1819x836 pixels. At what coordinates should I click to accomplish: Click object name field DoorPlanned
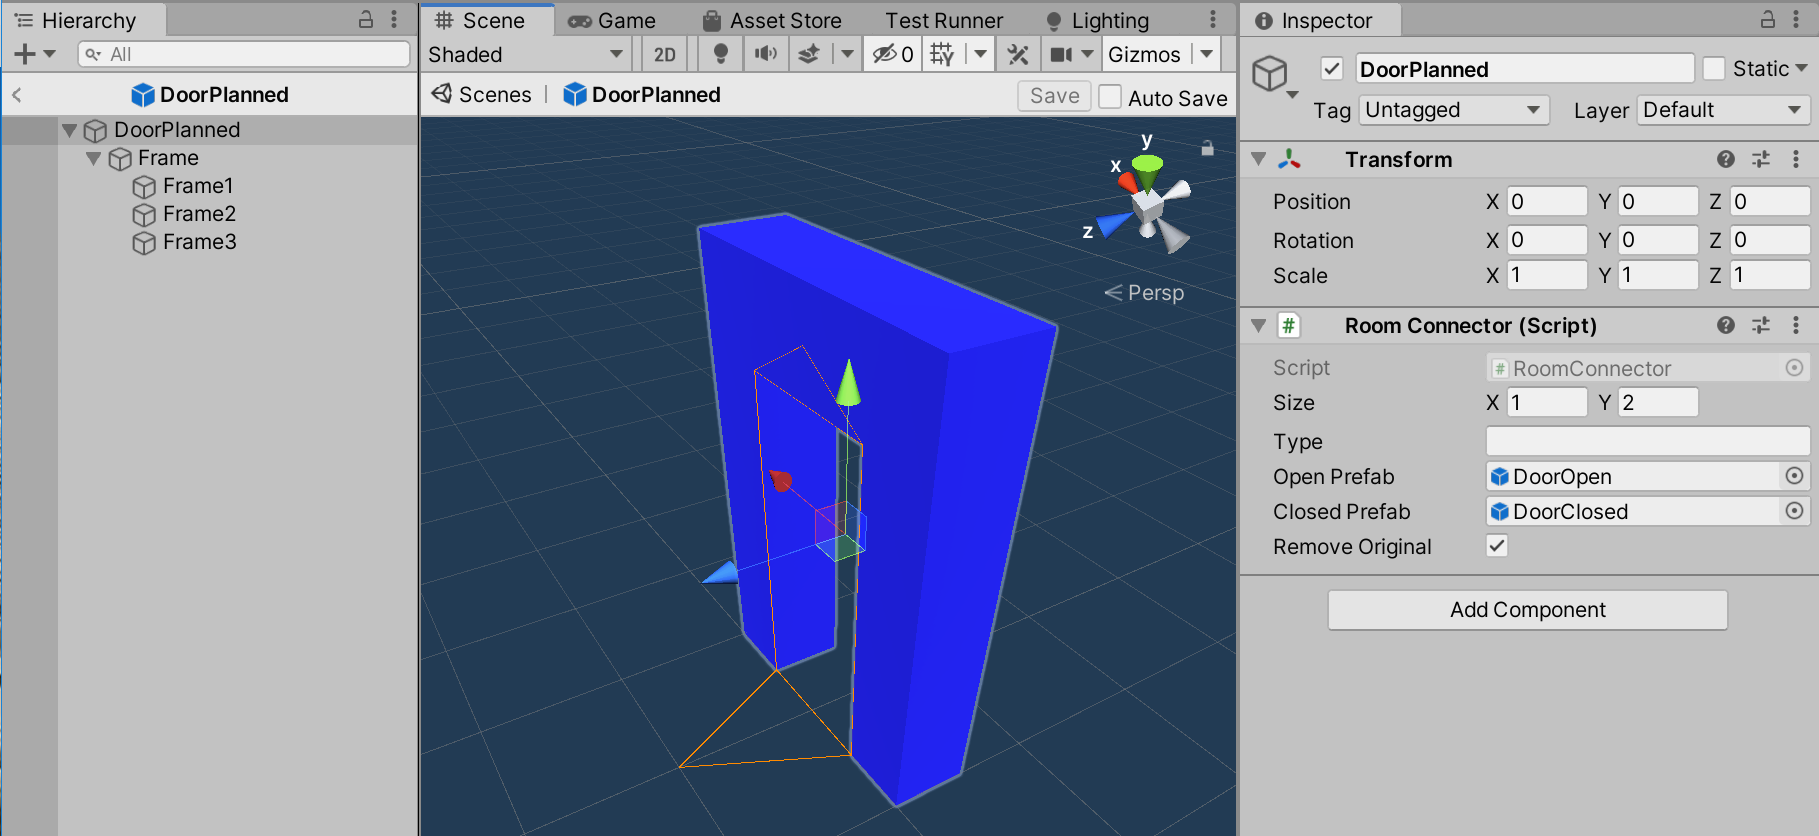(1525, 69)
